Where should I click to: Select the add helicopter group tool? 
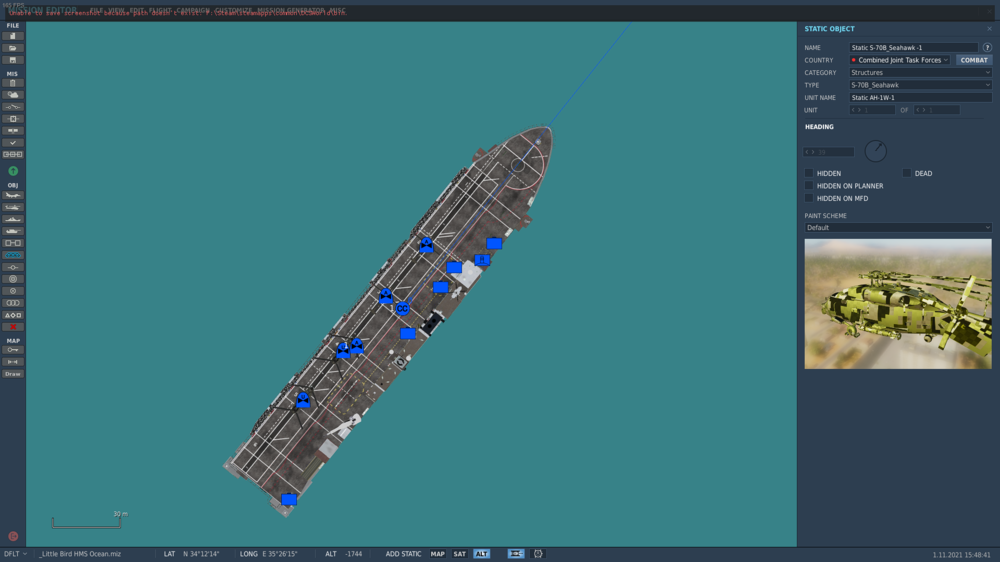(x=13, y=207)
